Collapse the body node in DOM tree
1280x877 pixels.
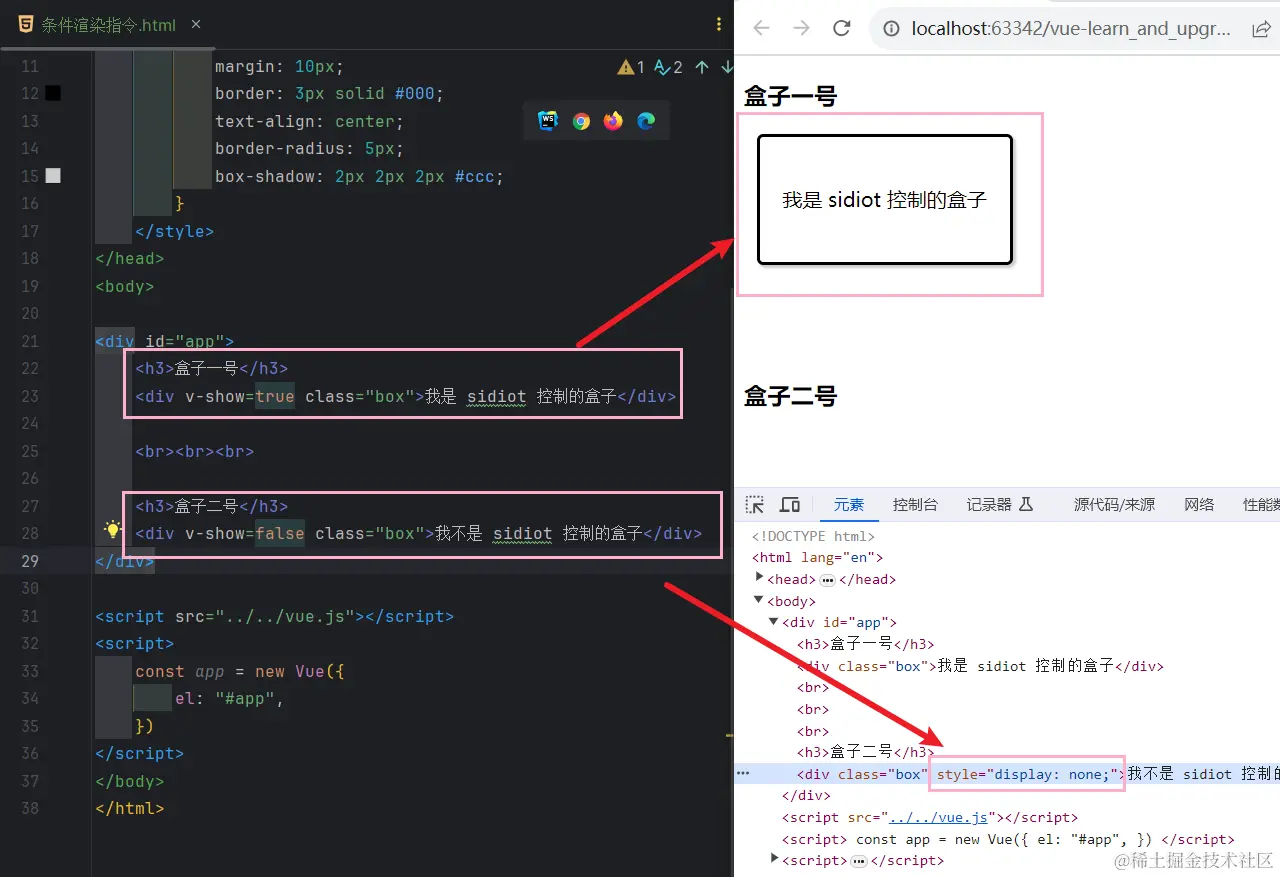point(760,600)
